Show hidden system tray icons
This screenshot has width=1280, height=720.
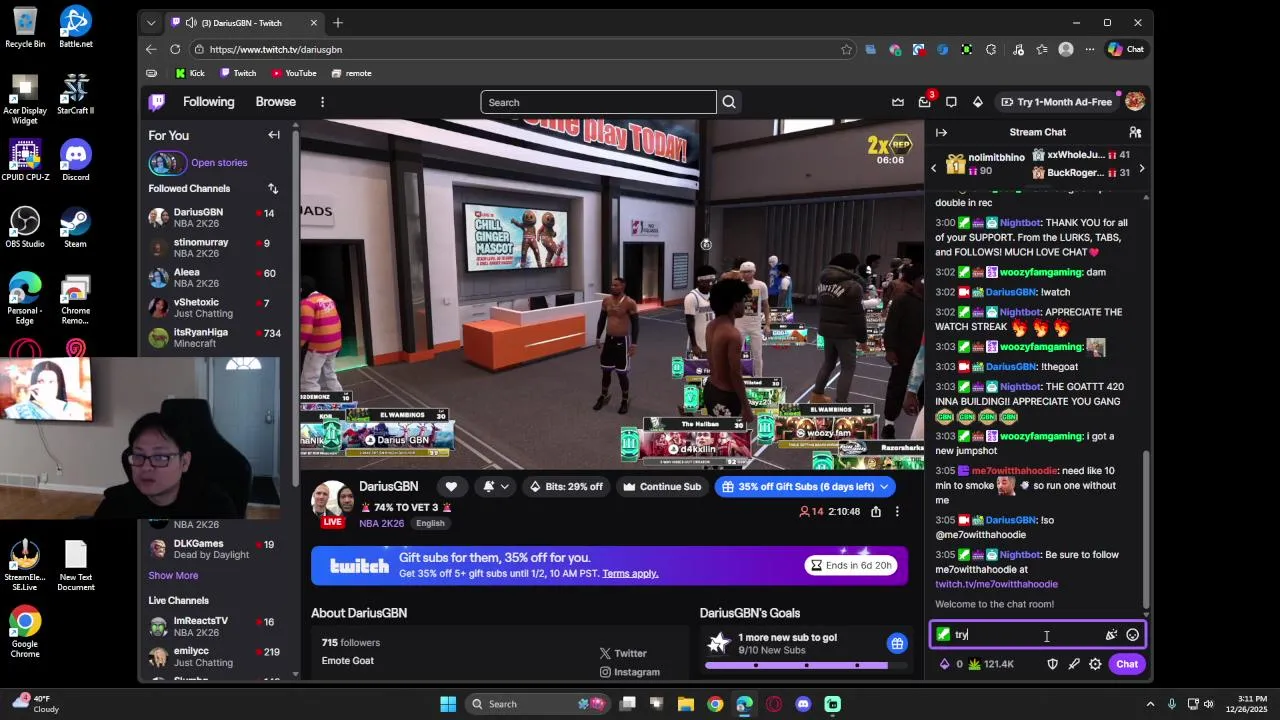(x=1150, y=704)
